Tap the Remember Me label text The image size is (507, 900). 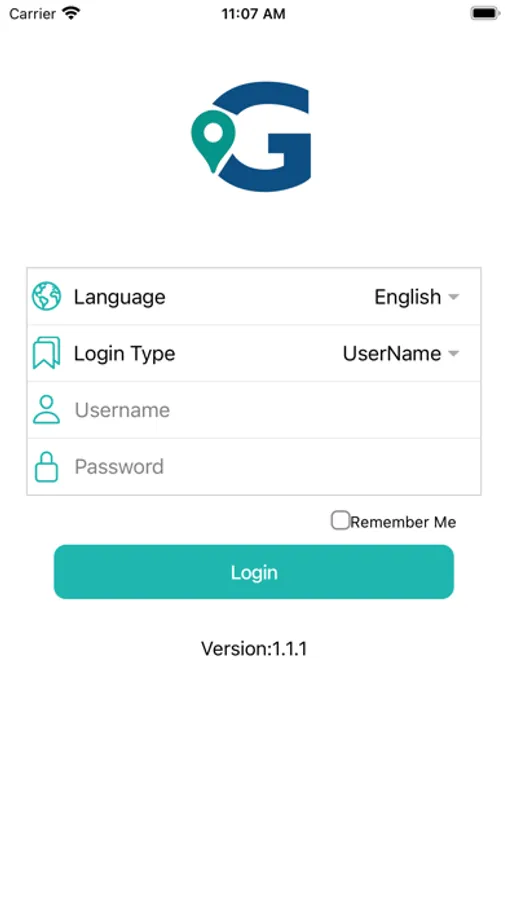point(403,522)
